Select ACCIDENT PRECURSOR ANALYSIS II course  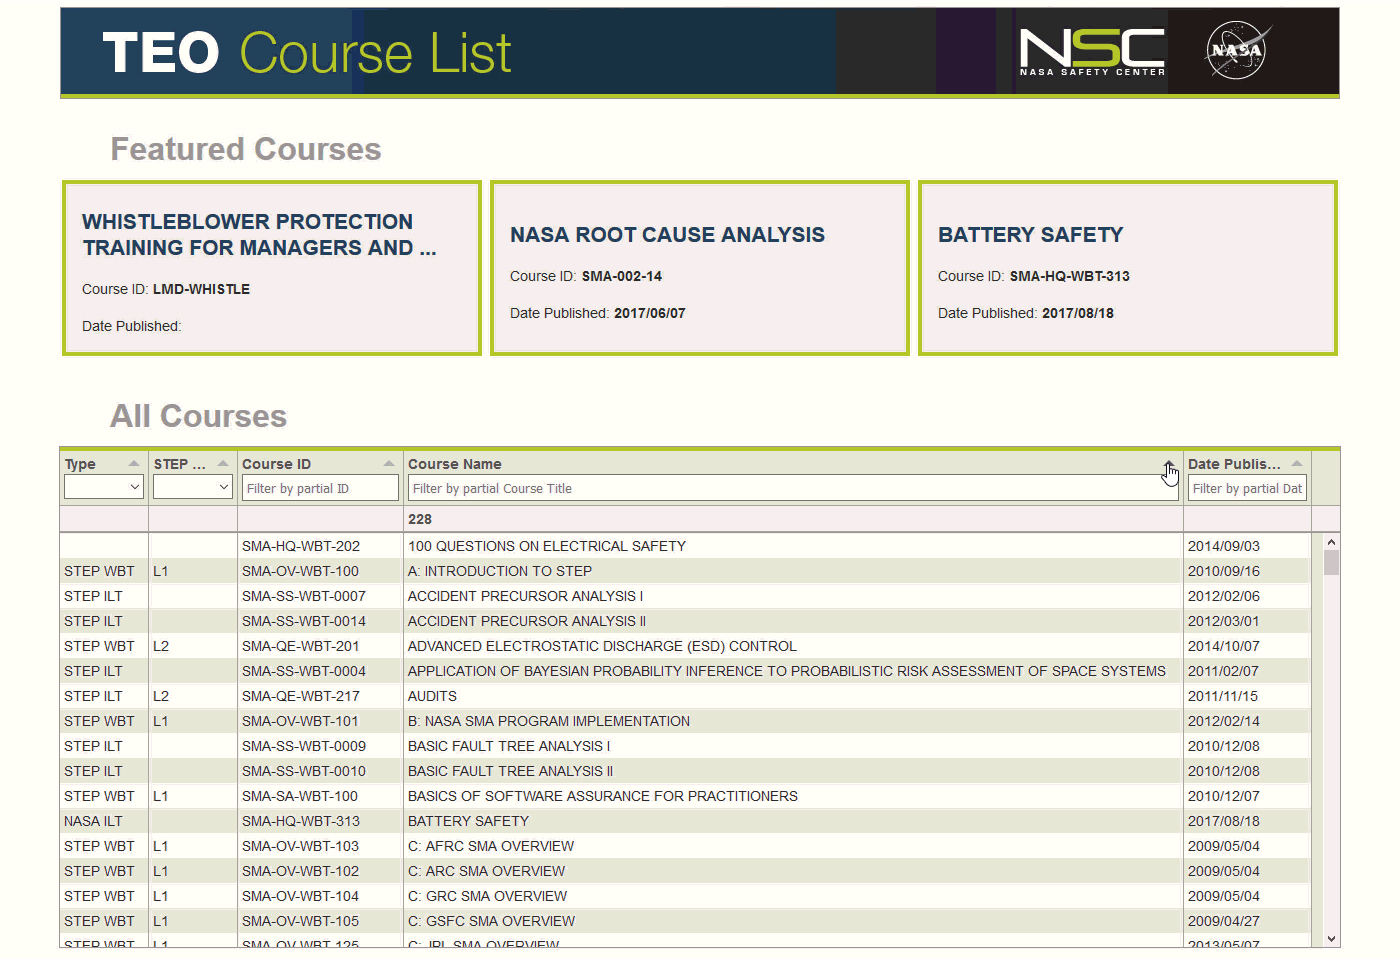coord(527,621)
